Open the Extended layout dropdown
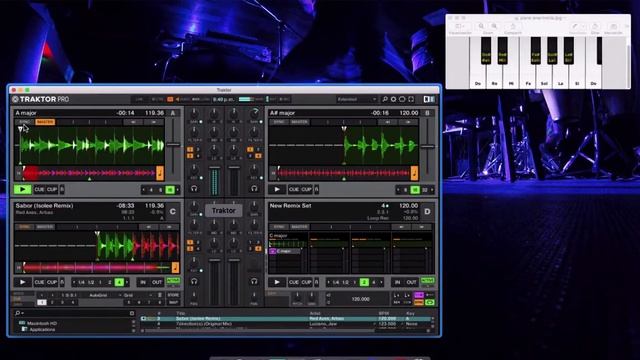This screenshot has width=640, height=360. click(x=357, y=99)
